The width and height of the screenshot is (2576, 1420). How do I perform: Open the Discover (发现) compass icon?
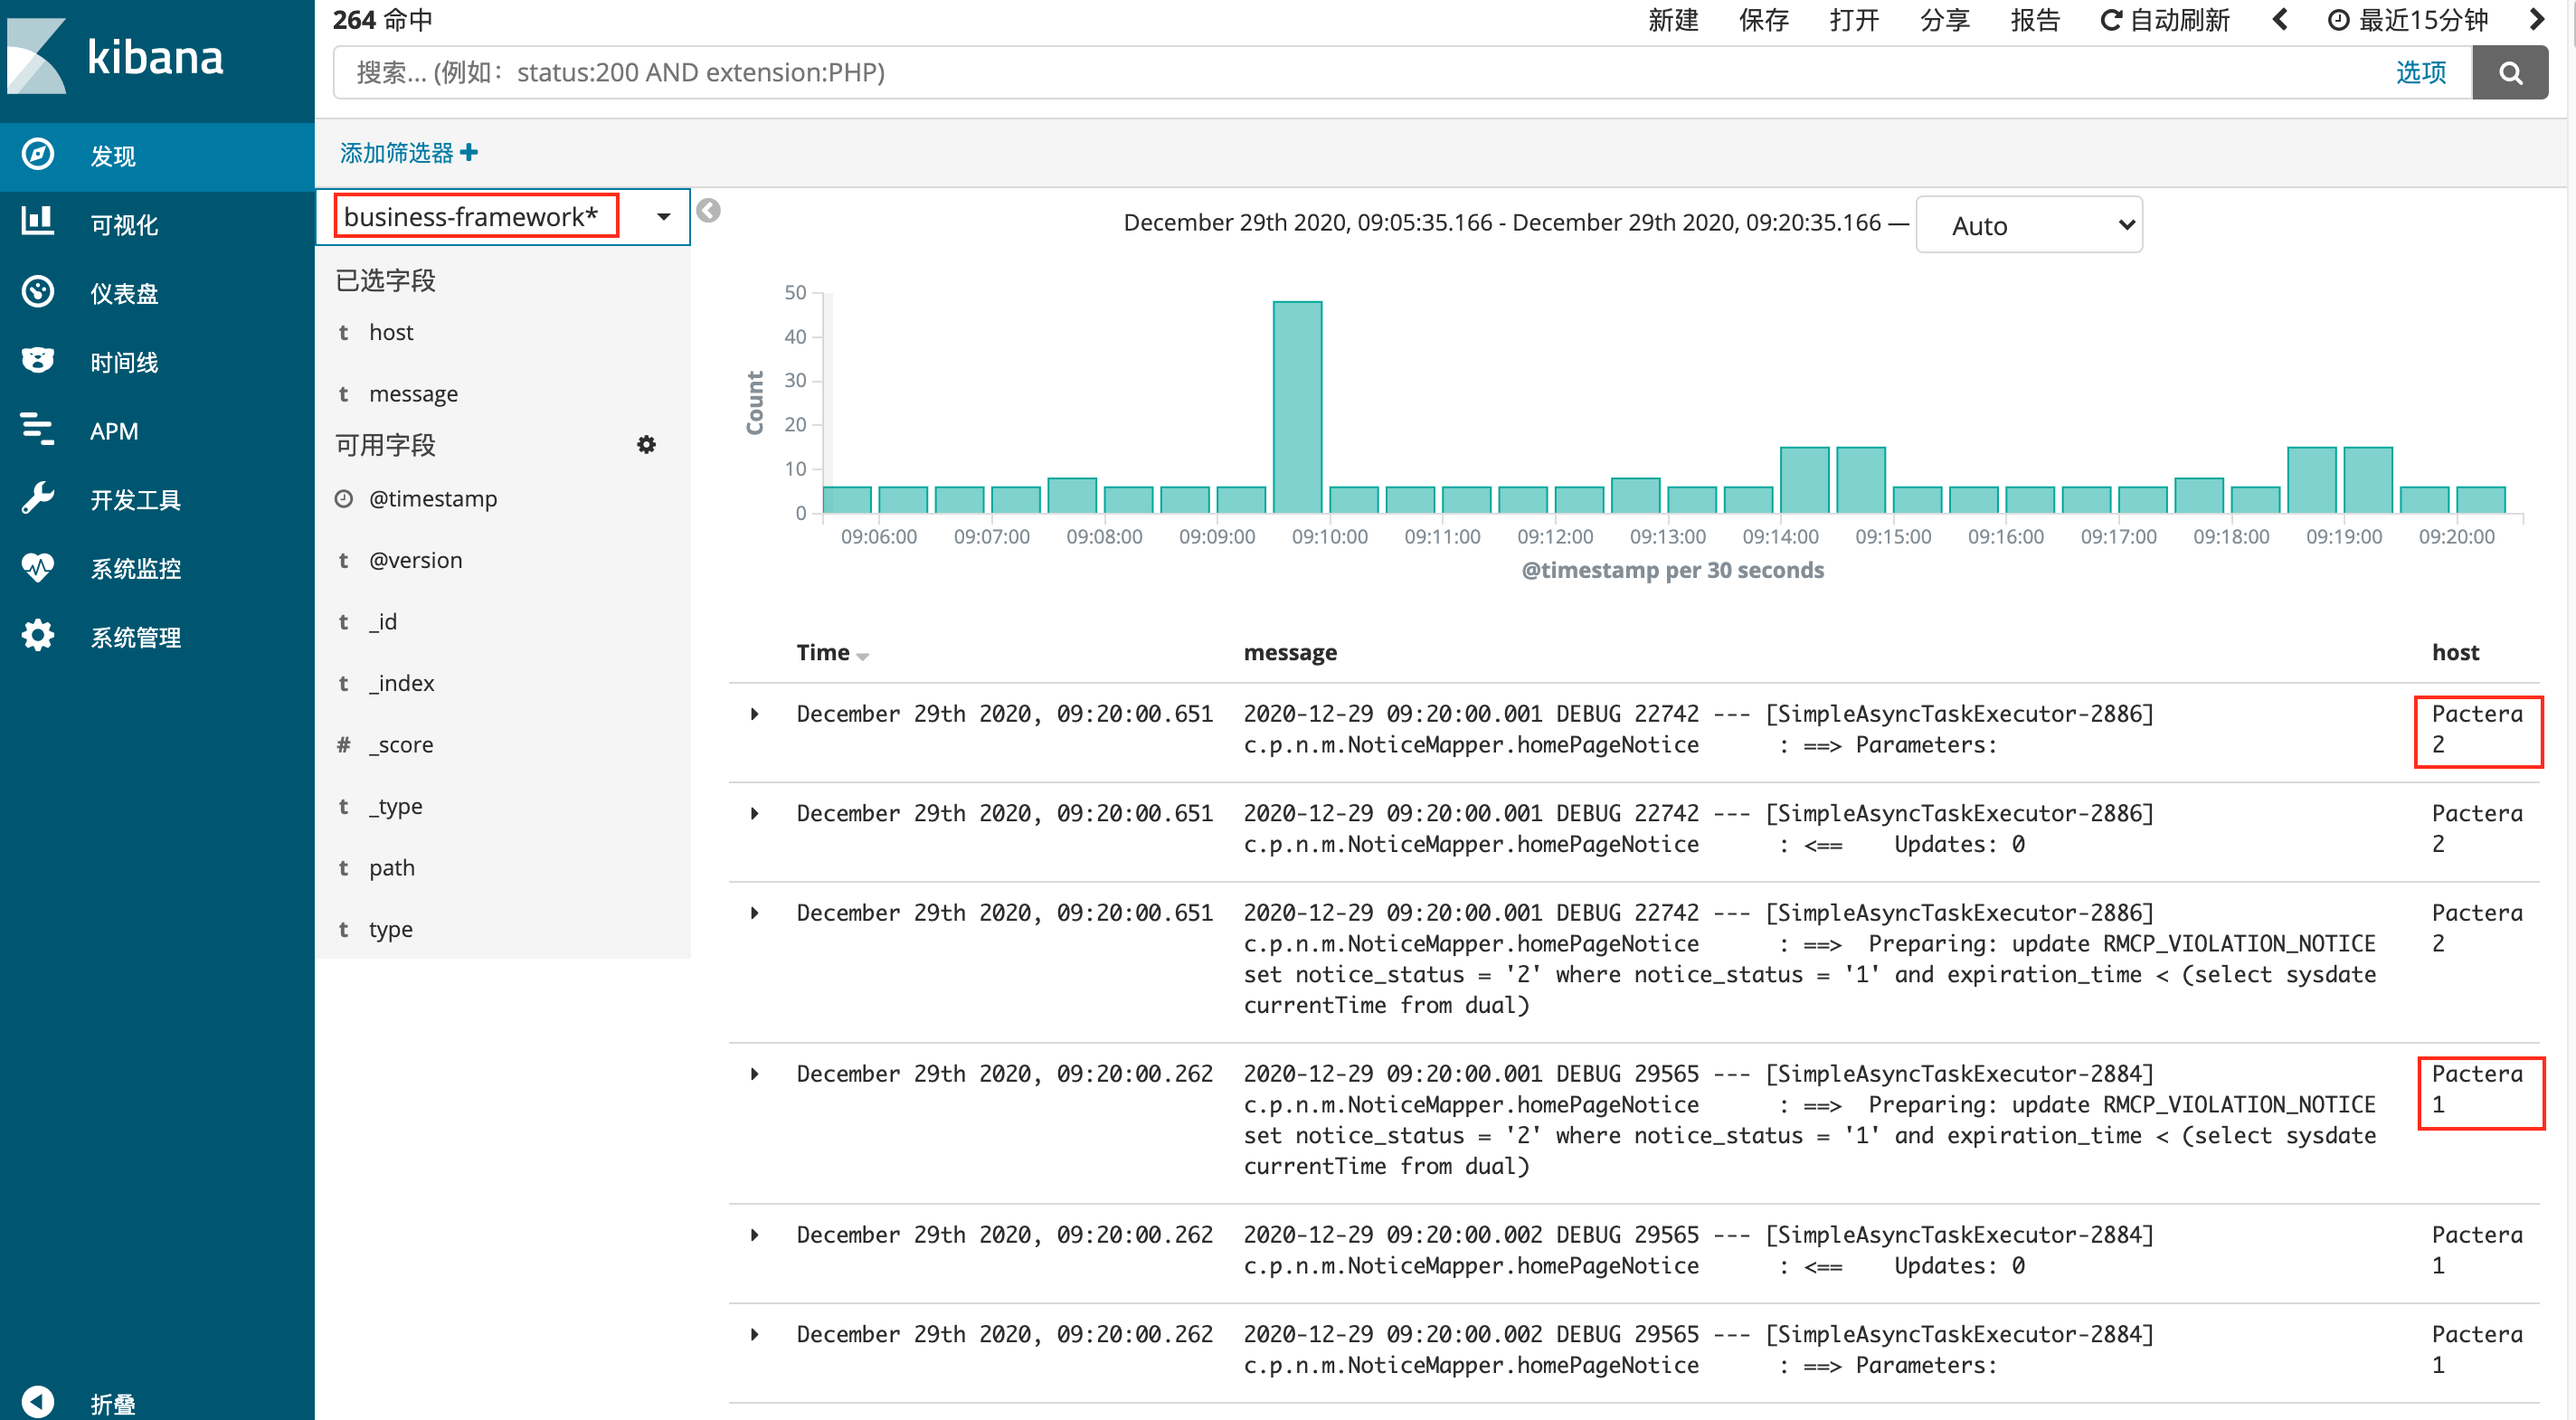pyautogui.click(x=38, y=154)
